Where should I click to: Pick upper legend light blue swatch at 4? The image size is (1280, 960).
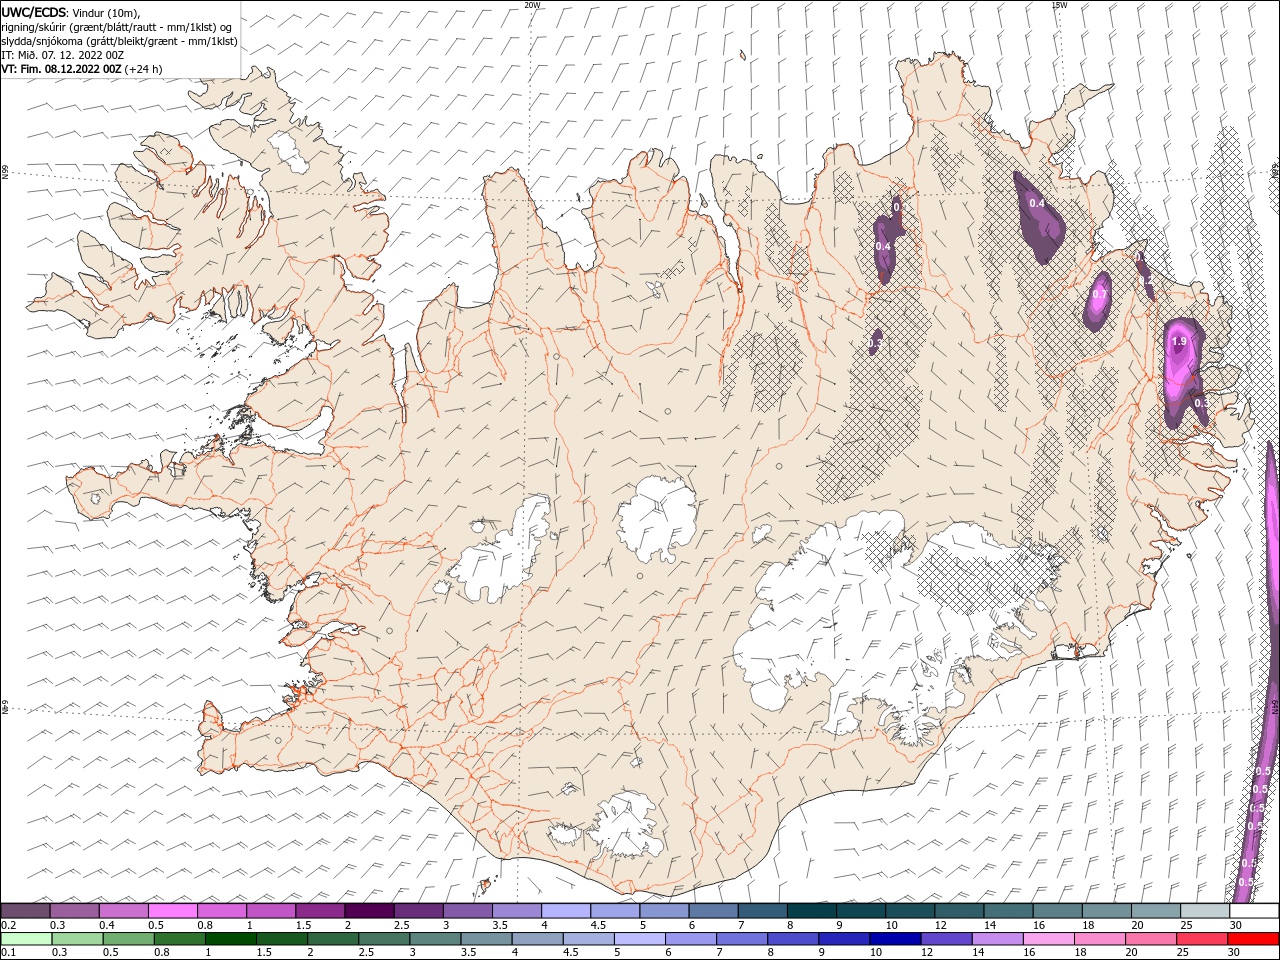point(566,911)
